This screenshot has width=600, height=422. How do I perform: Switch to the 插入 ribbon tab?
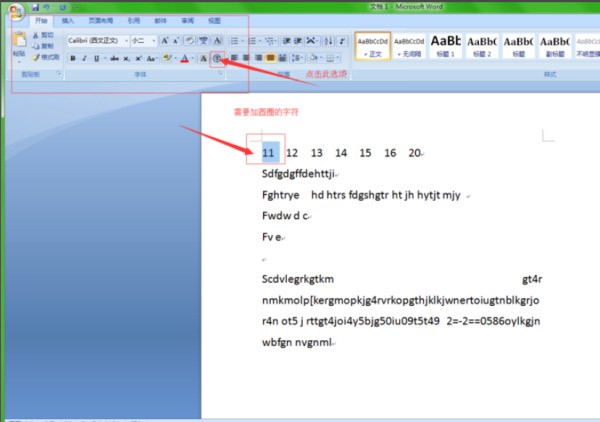68,21
